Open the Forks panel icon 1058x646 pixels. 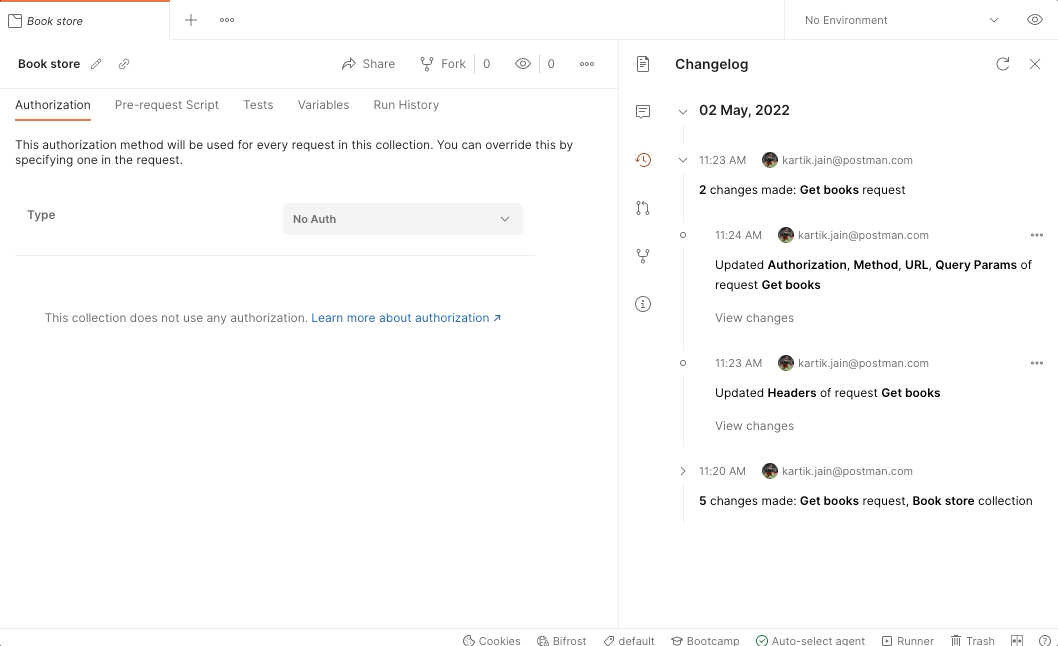(643, 256)
